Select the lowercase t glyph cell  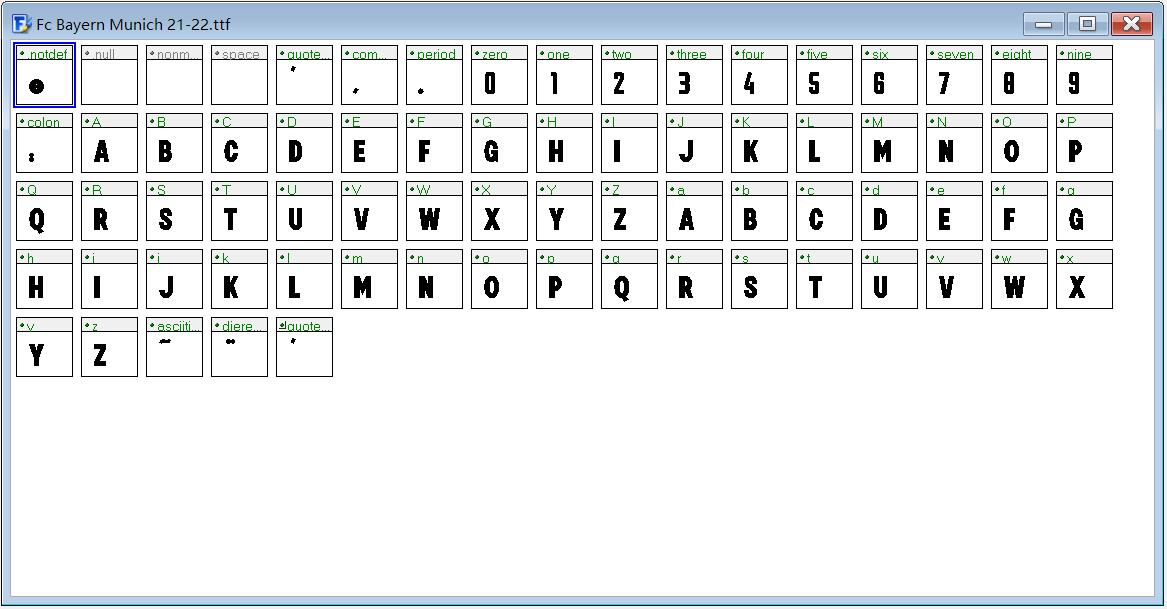[x=825, y=279]
